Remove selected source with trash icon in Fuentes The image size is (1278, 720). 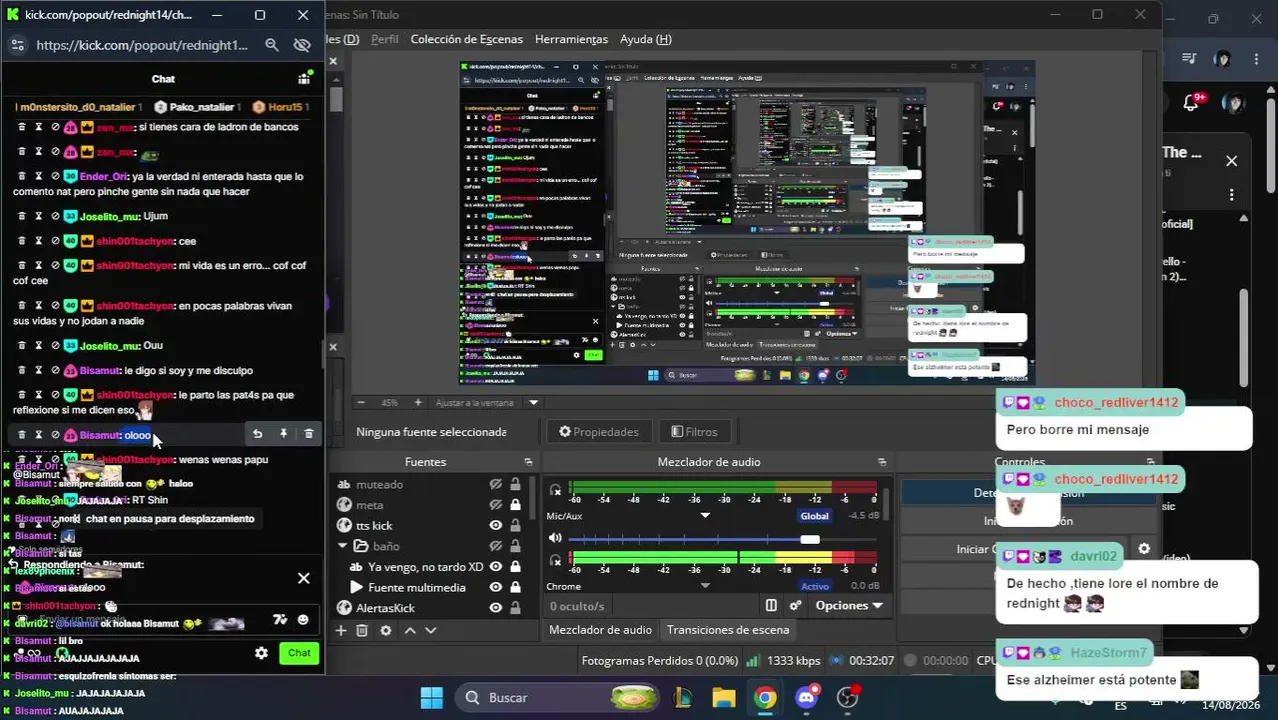(362, 630)
